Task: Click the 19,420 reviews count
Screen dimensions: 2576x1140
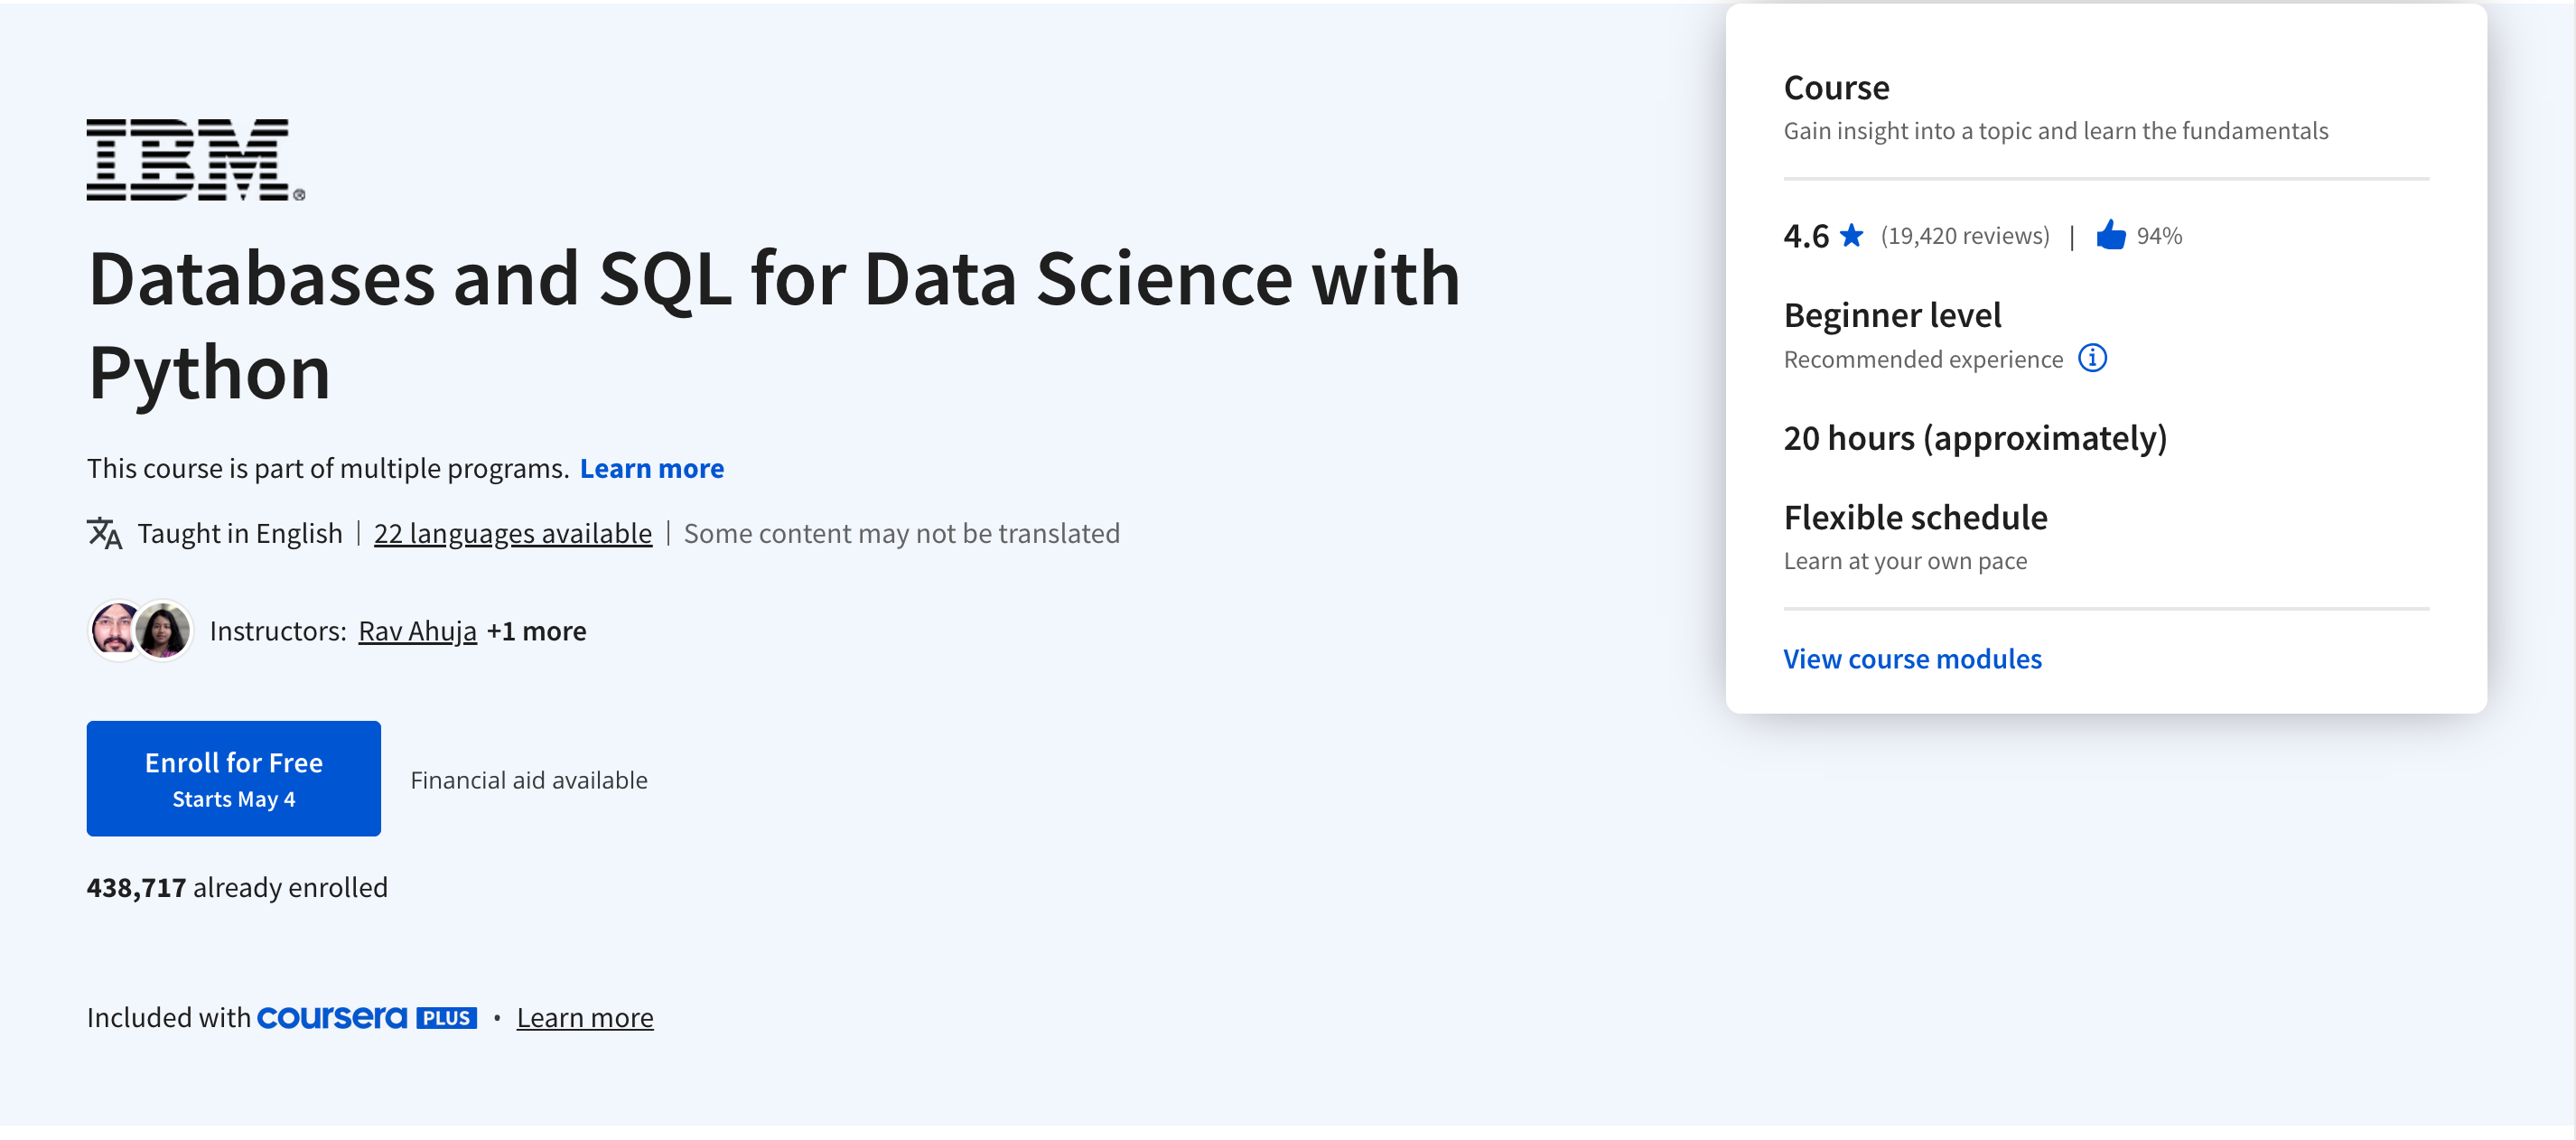Action: 1965,236
